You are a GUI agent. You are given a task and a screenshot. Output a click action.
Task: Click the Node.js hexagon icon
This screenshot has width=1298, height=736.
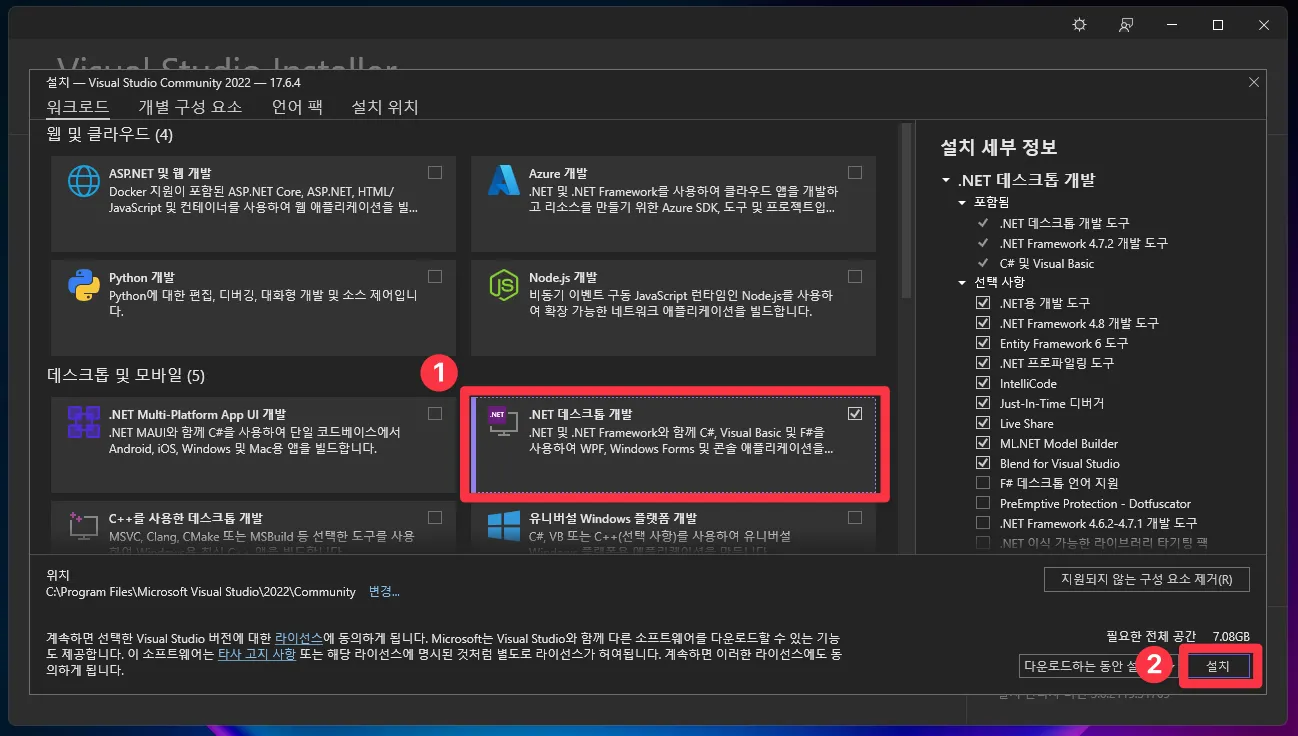point(503,285)
